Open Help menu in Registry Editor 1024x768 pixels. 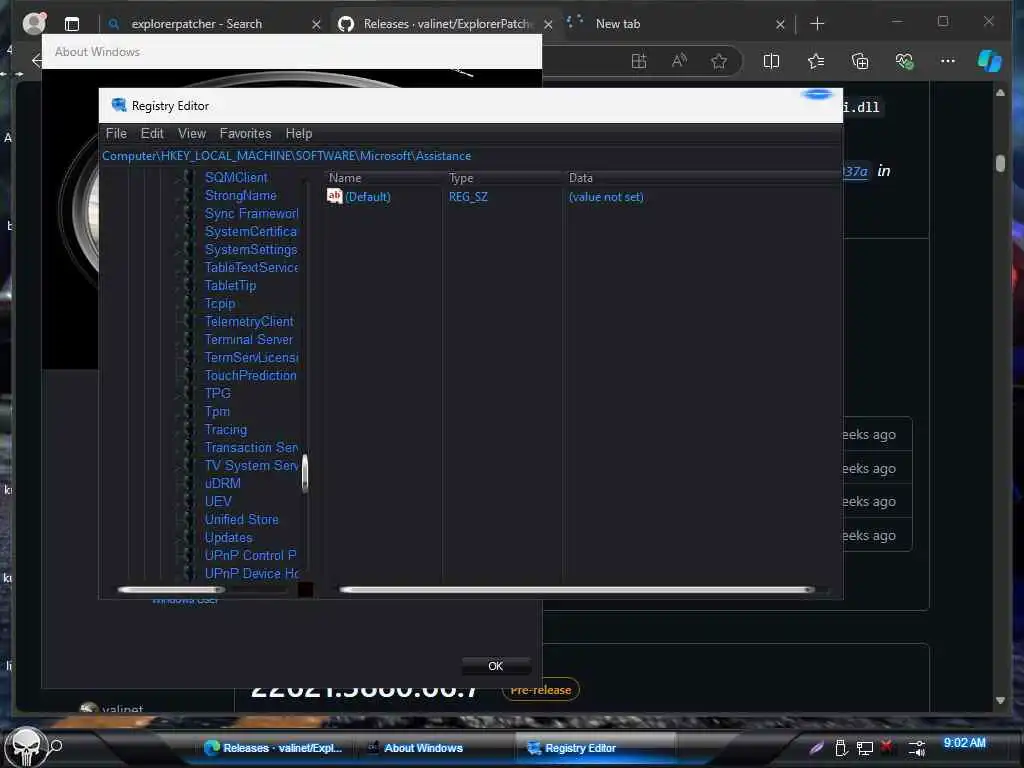click(x=298, y=133)
